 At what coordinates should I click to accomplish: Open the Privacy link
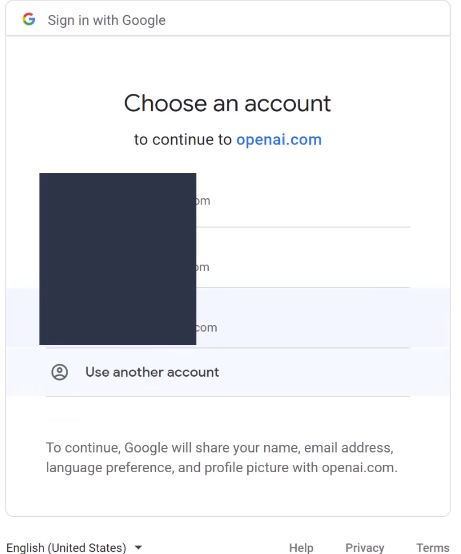click(x=365, y=547)
